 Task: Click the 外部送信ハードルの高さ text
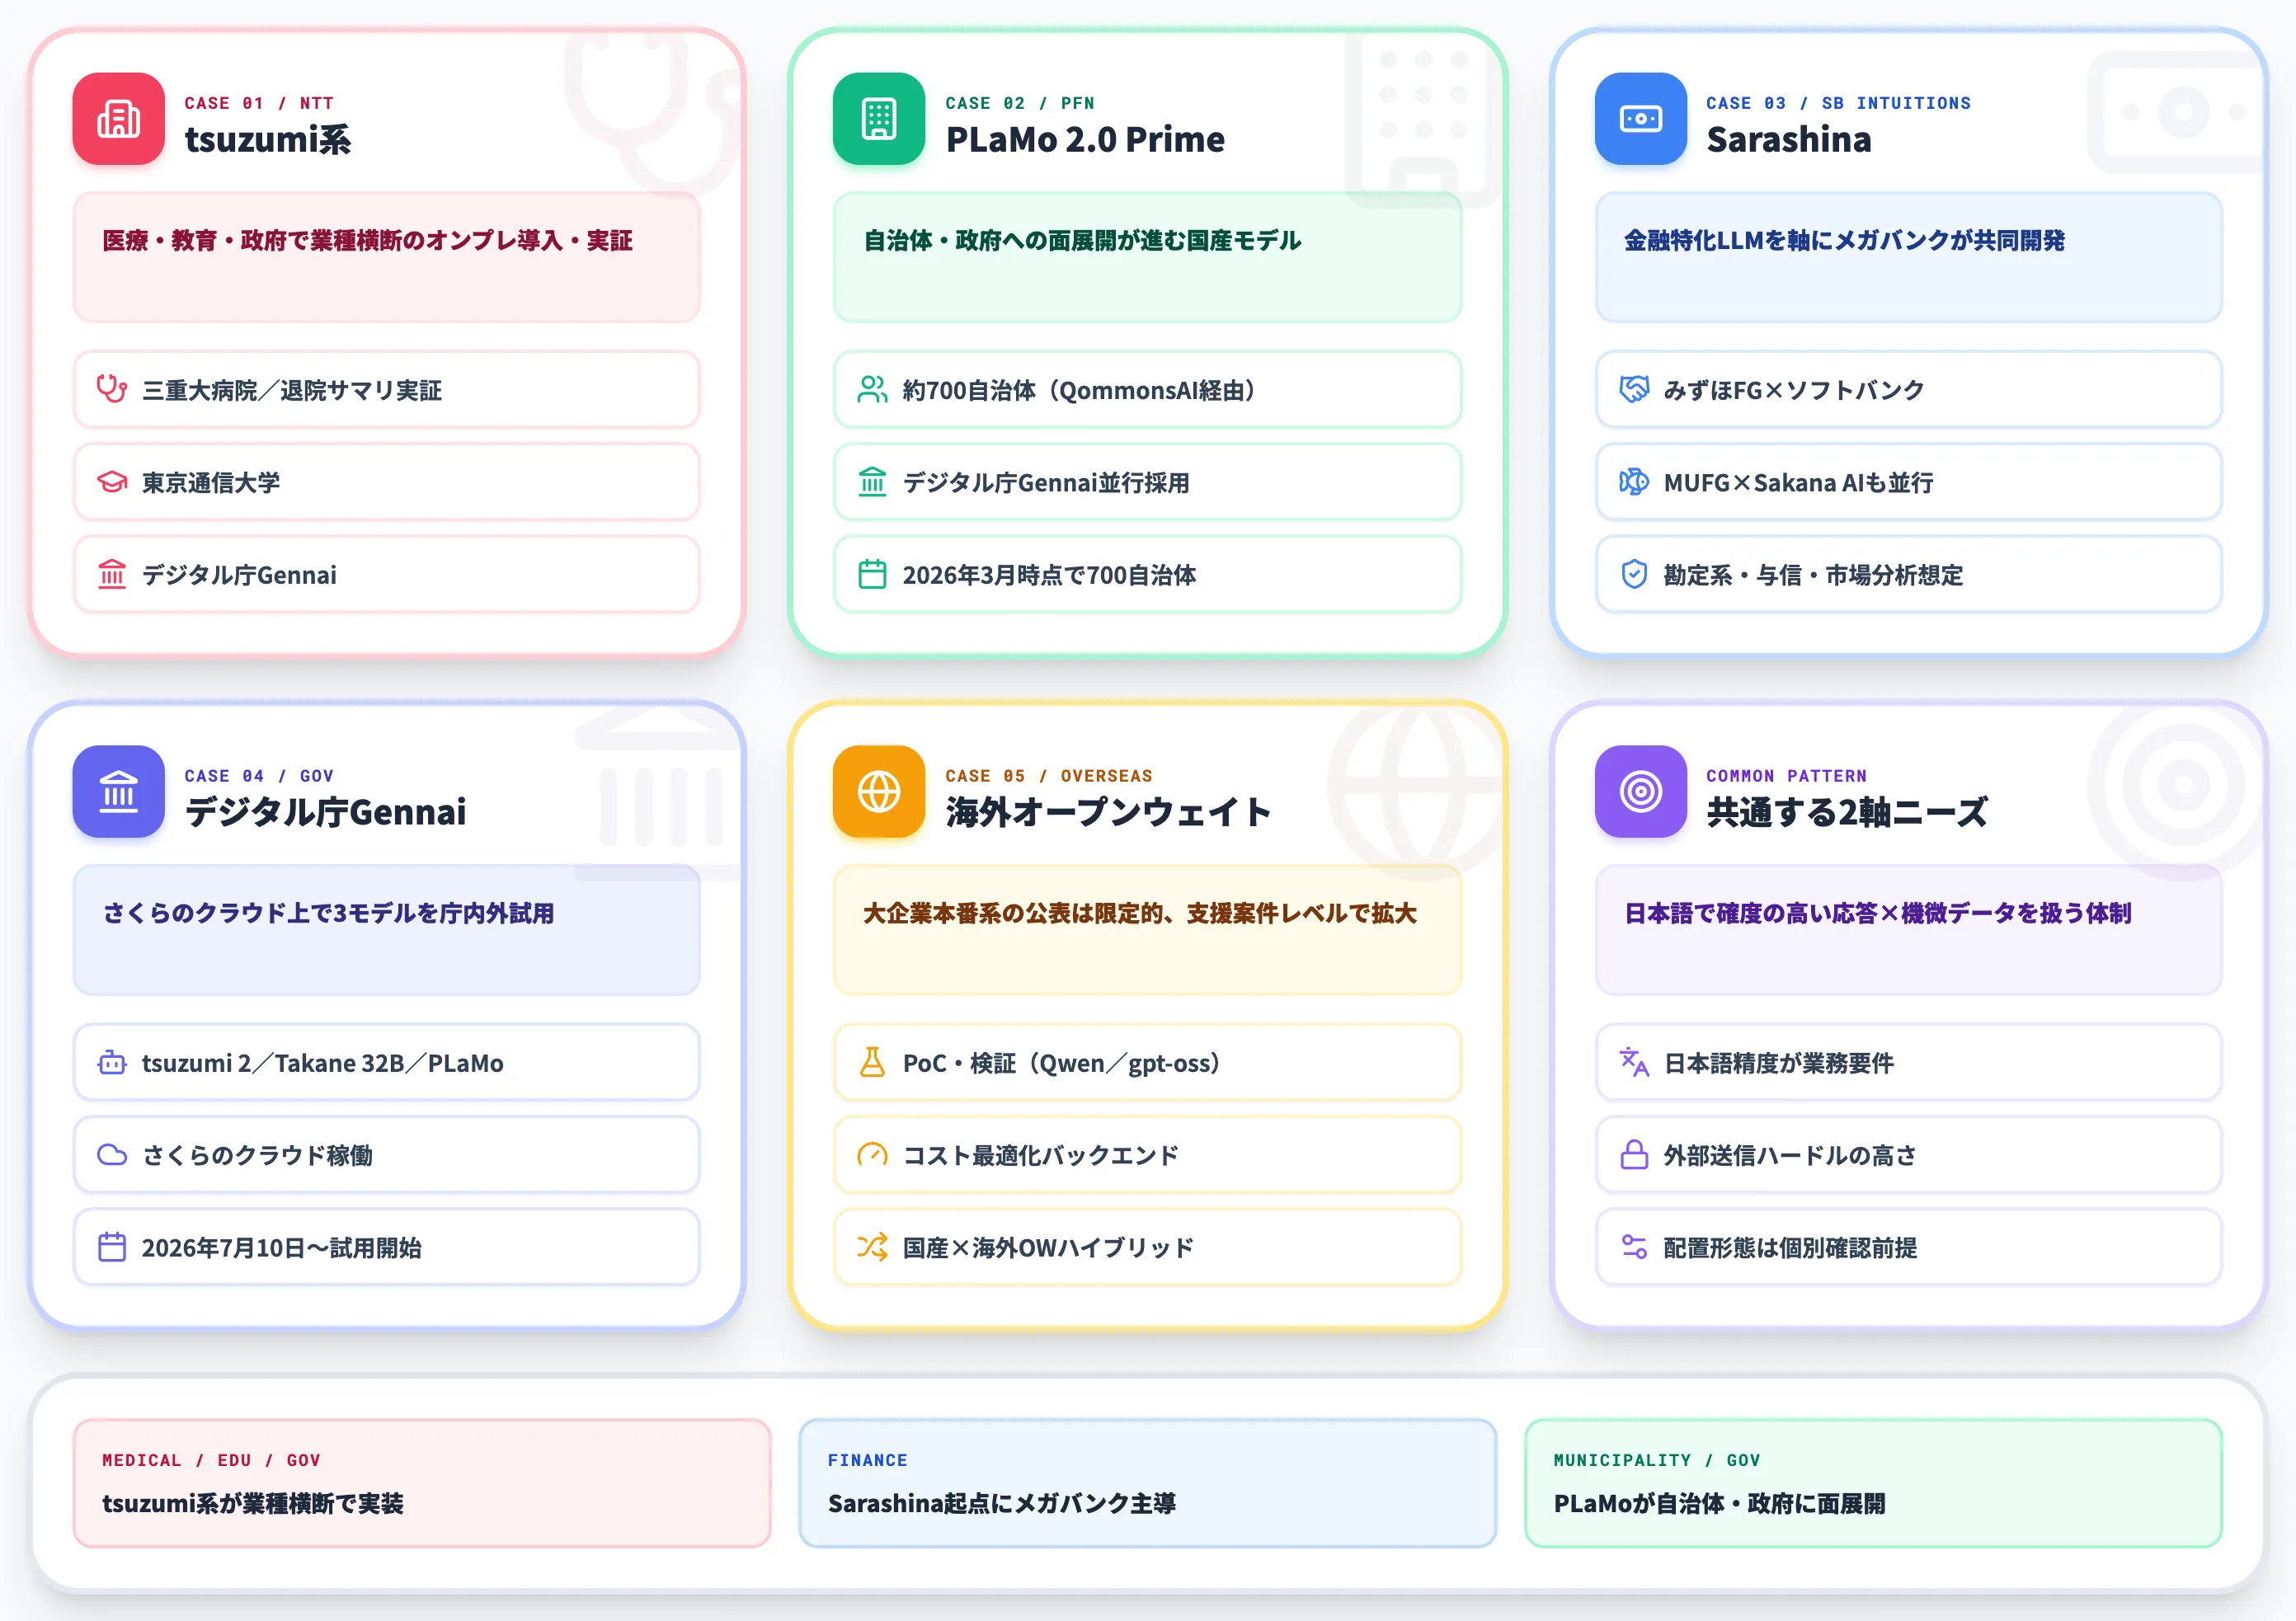click(1790, 1156)
